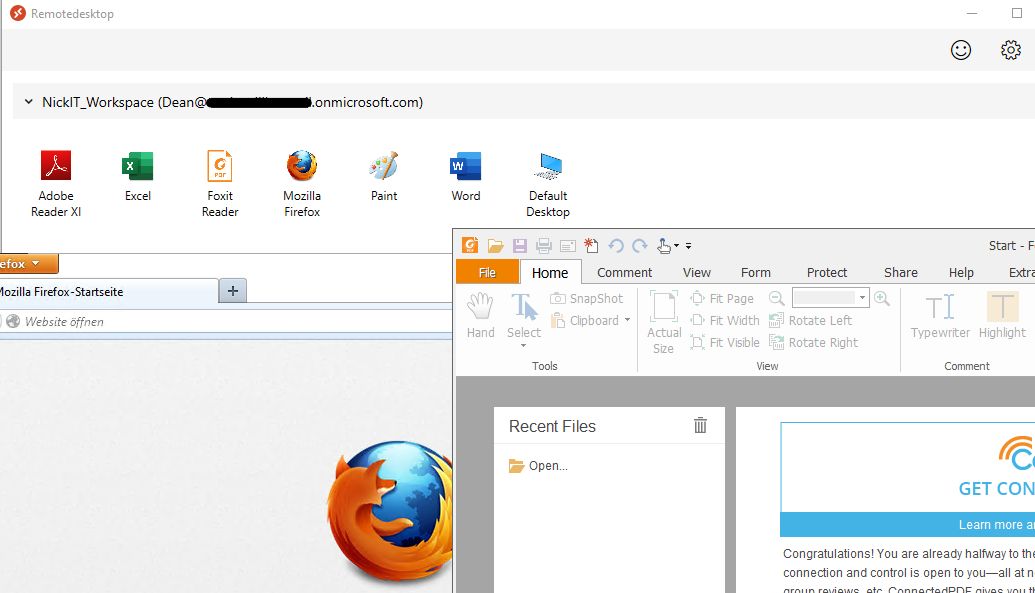Viewport: 1035px width, 593px height.
Task: Click the Email icon in Foxit quick access toolbar
Action: pyautogui.click(x=568, y=246)
